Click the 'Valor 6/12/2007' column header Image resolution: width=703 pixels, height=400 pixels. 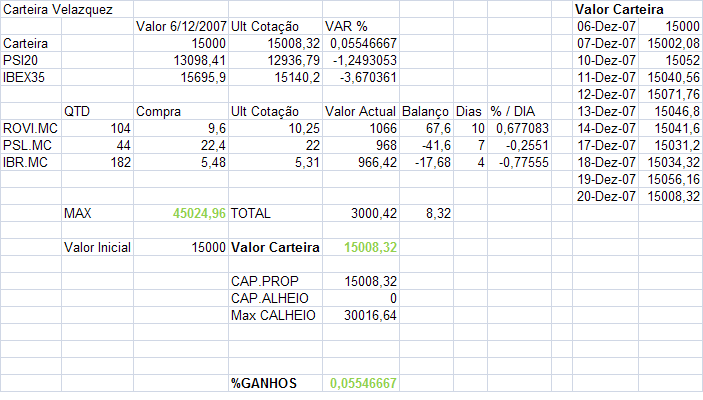tap(181, 26)
